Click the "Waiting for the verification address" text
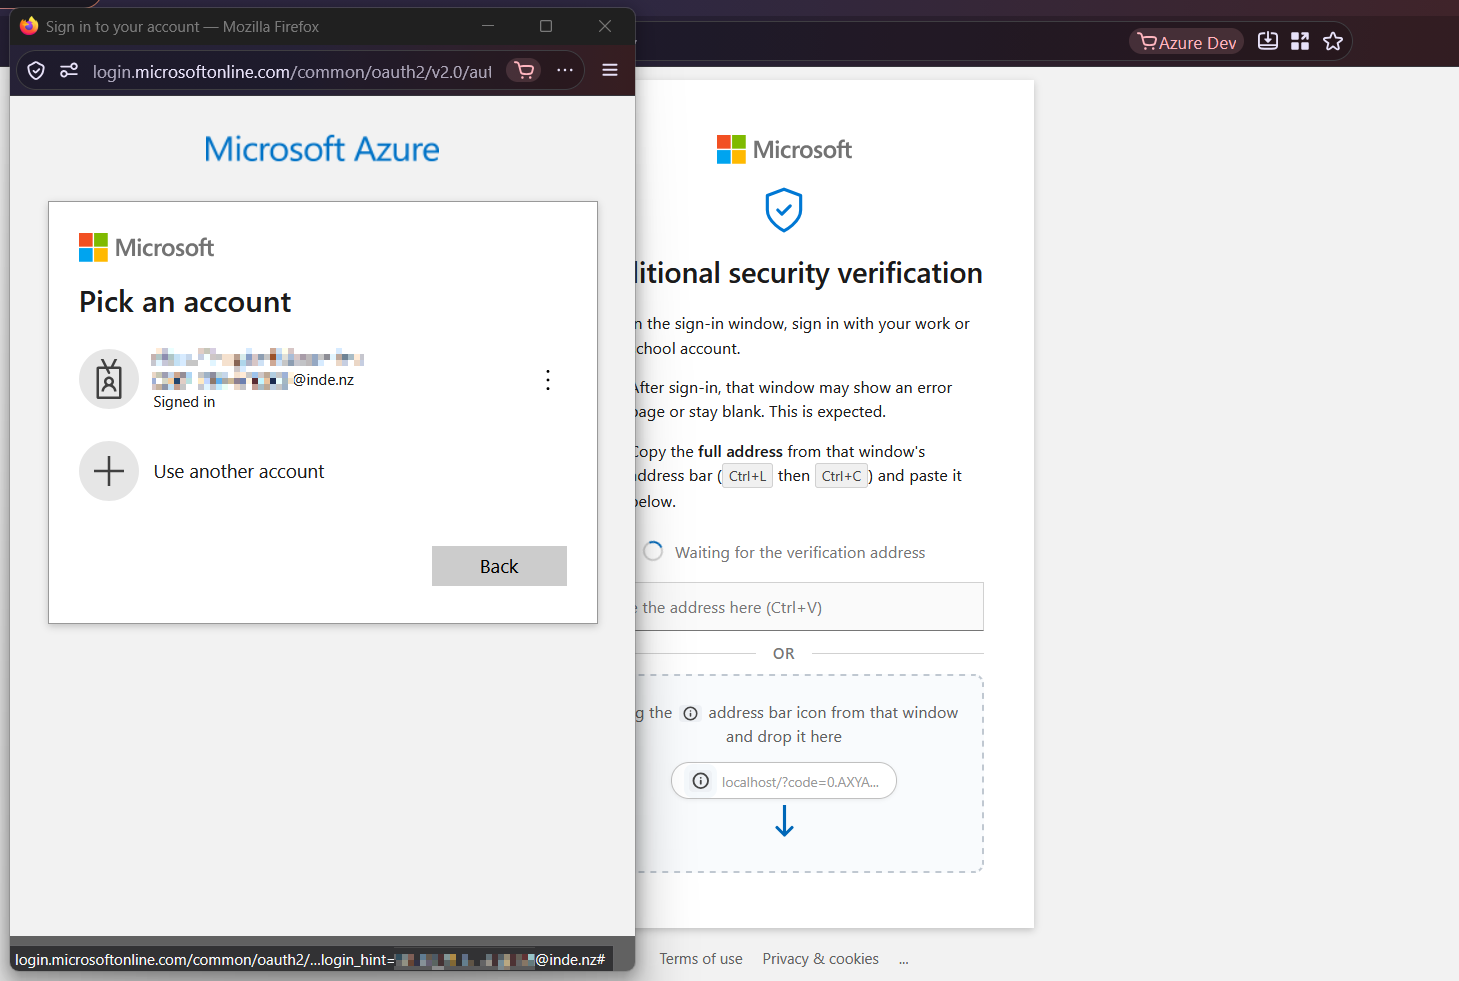Image resolution: width=1459 pixels, height=981 pixels. [800, 552]
